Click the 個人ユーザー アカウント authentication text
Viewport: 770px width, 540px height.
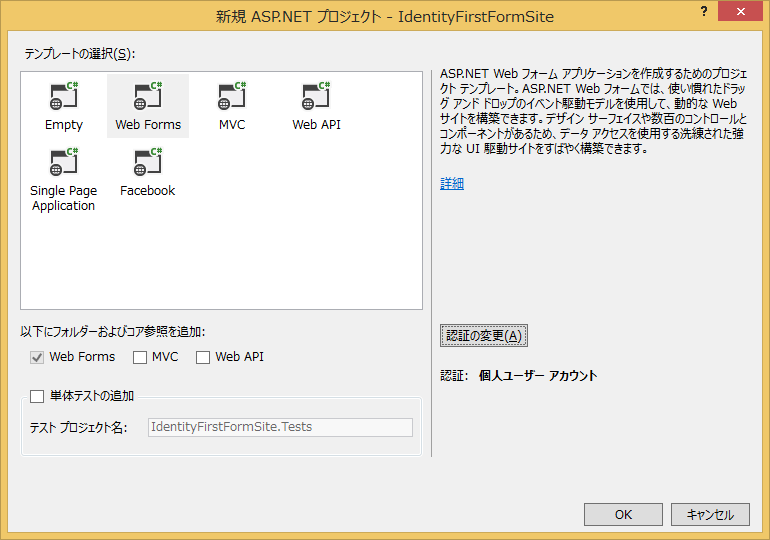538,376
